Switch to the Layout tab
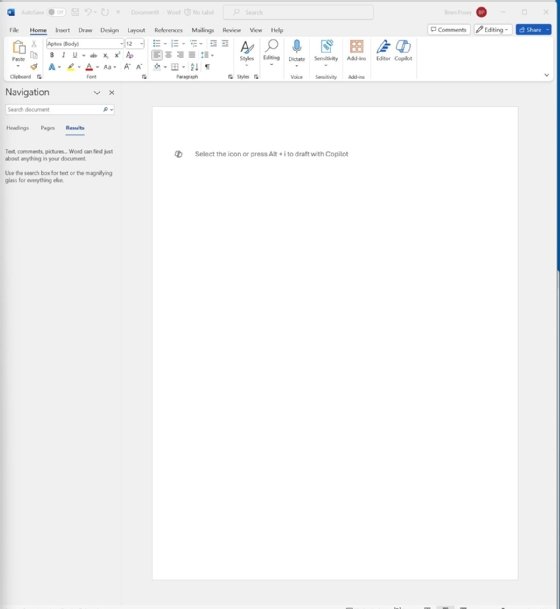This screenshot has height=609, width=560. pyautogui.click(x=136, y=30)
